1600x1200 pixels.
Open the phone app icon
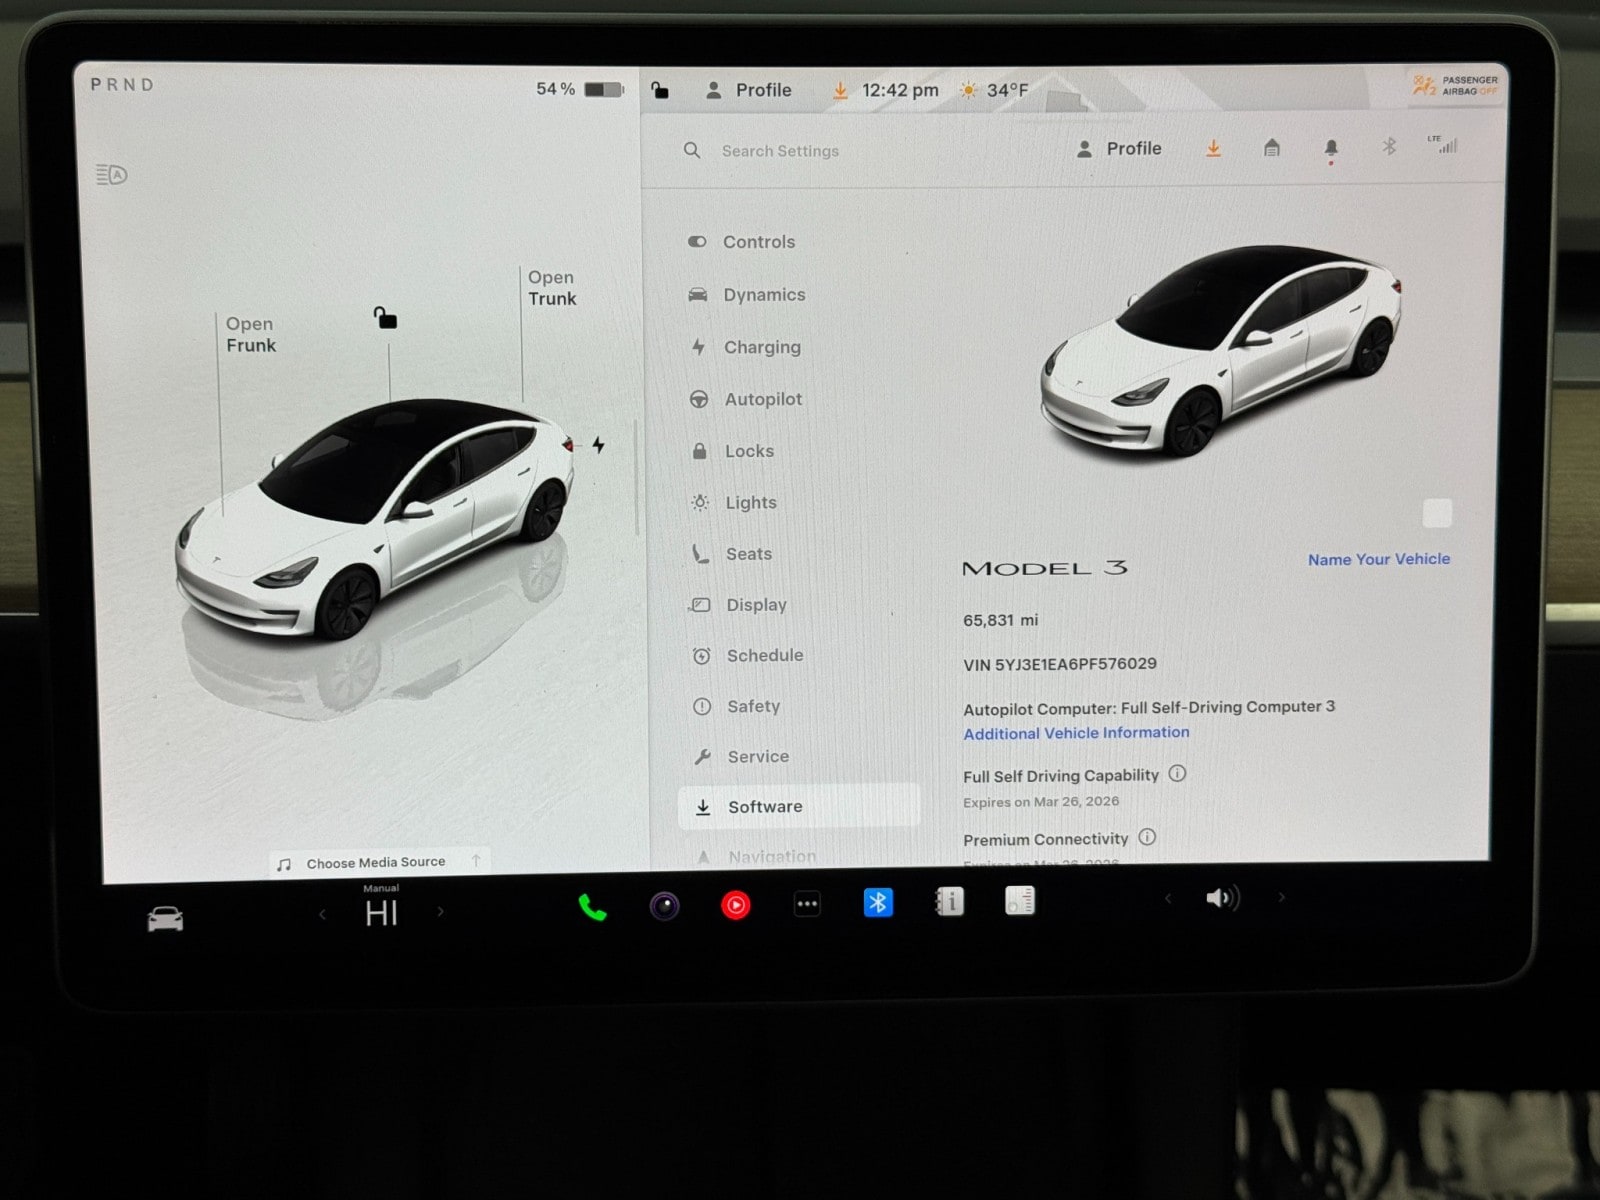tap(592, 907)
